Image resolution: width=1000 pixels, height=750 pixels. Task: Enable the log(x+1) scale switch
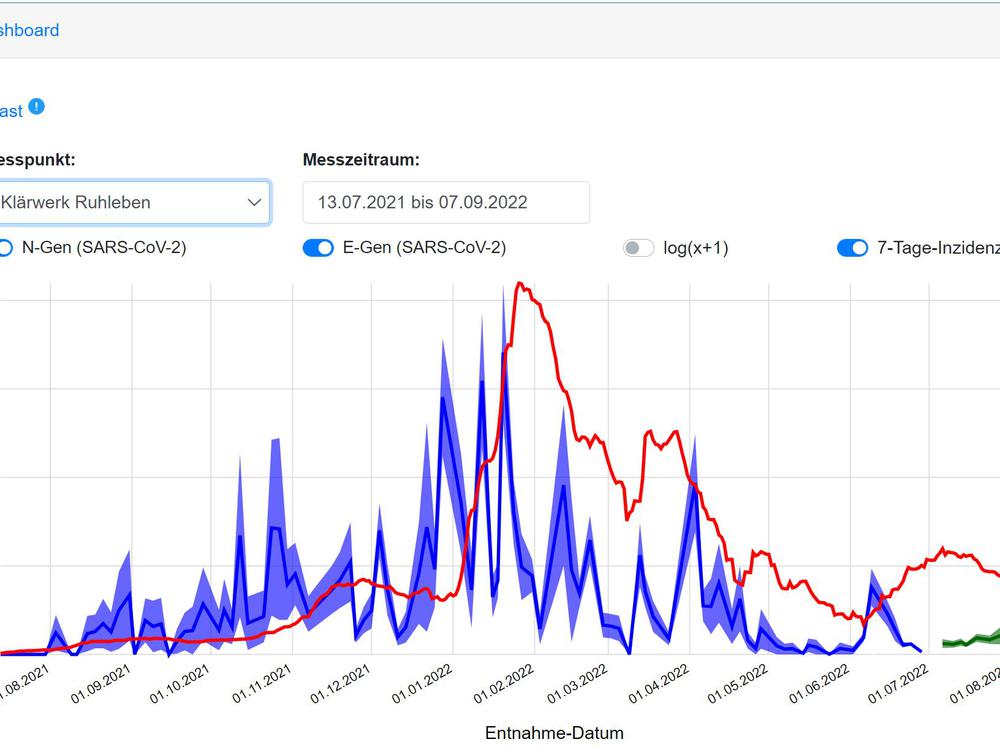coord(638,248)
